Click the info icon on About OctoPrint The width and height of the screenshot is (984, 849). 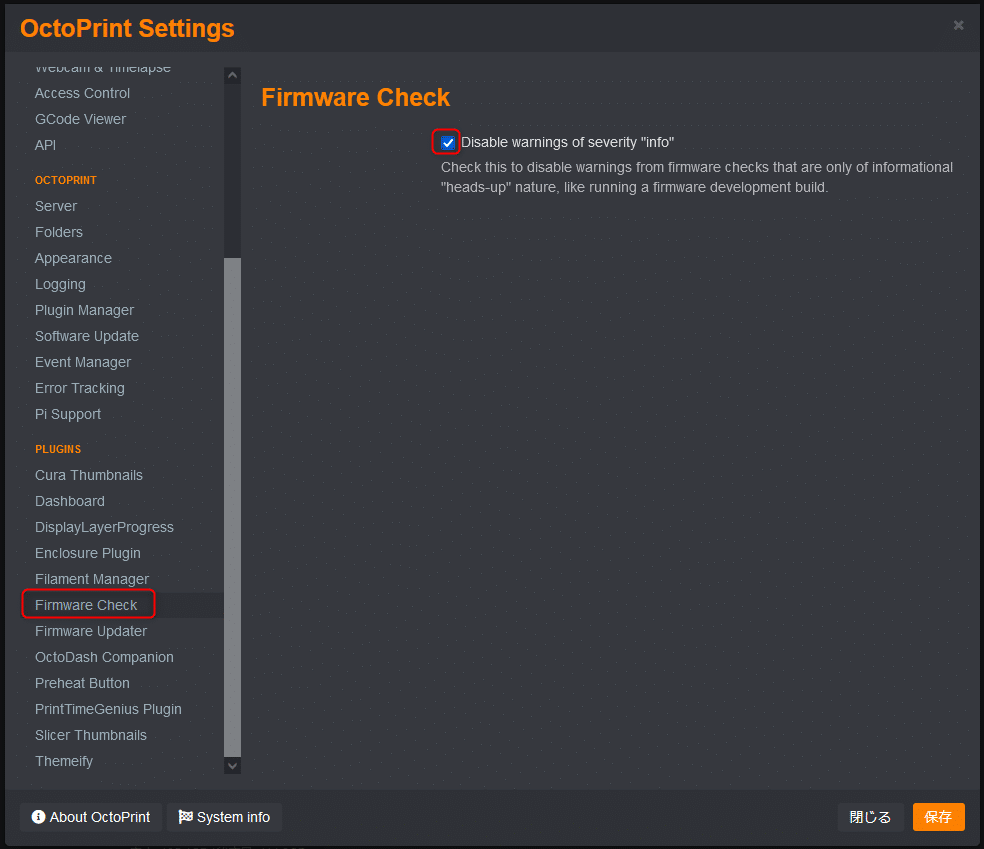[x=38, y=816]
